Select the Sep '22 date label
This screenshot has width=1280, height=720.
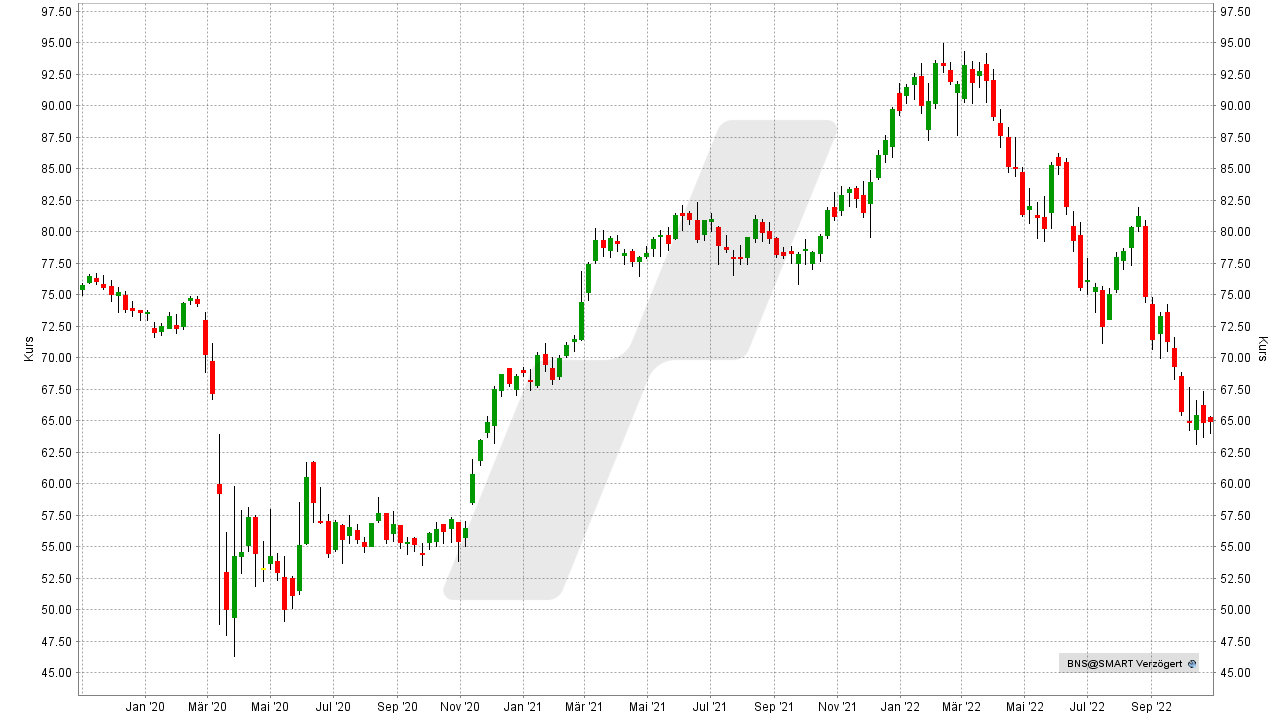click(1151, 707)
